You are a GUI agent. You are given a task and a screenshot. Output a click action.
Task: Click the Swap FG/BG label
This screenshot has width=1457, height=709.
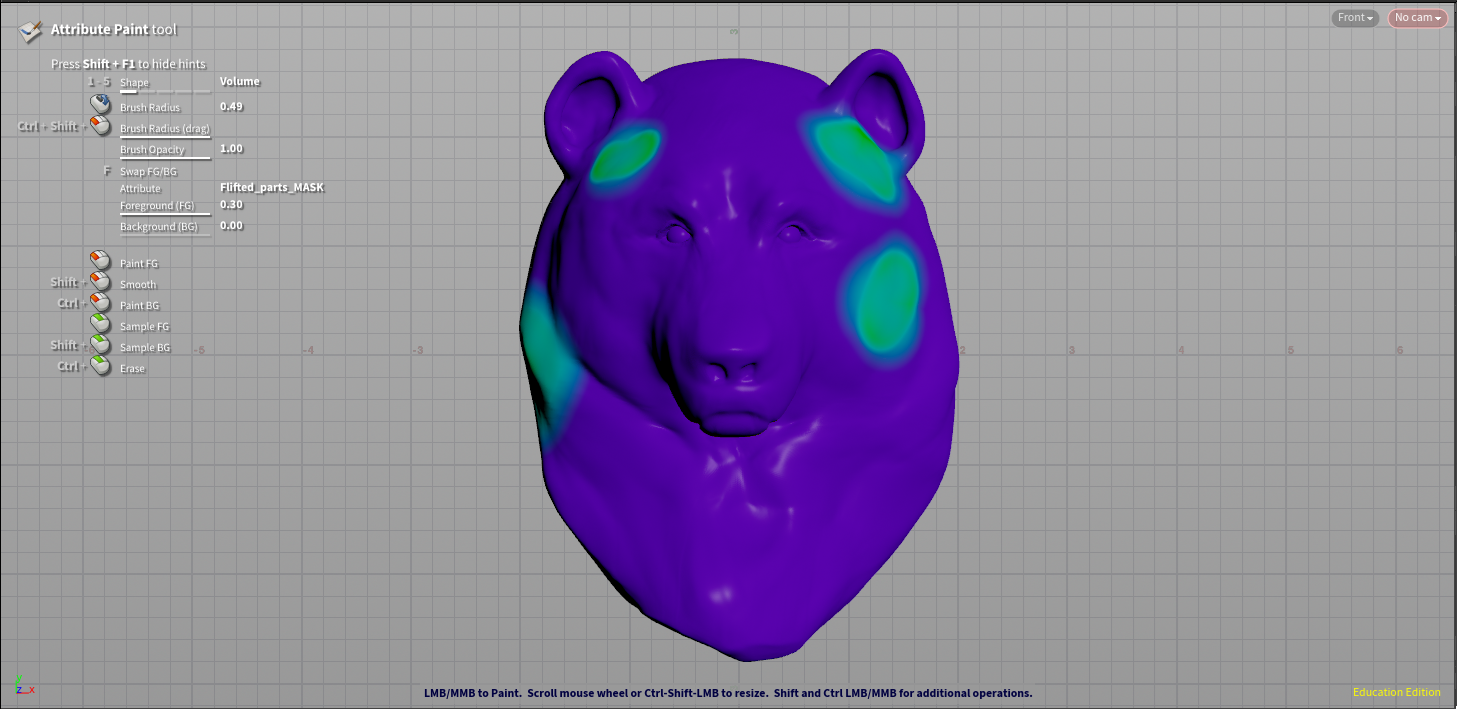(x=148, y=172)
